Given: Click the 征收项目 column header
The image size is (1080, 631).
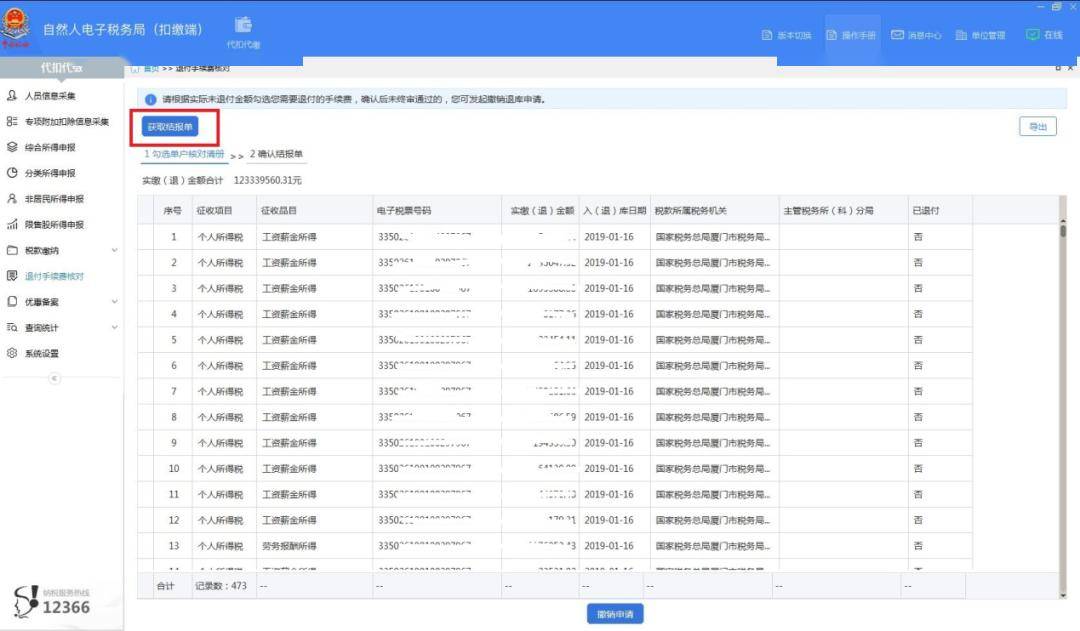Looking at the screenshot, I should (x=223, y=211).
